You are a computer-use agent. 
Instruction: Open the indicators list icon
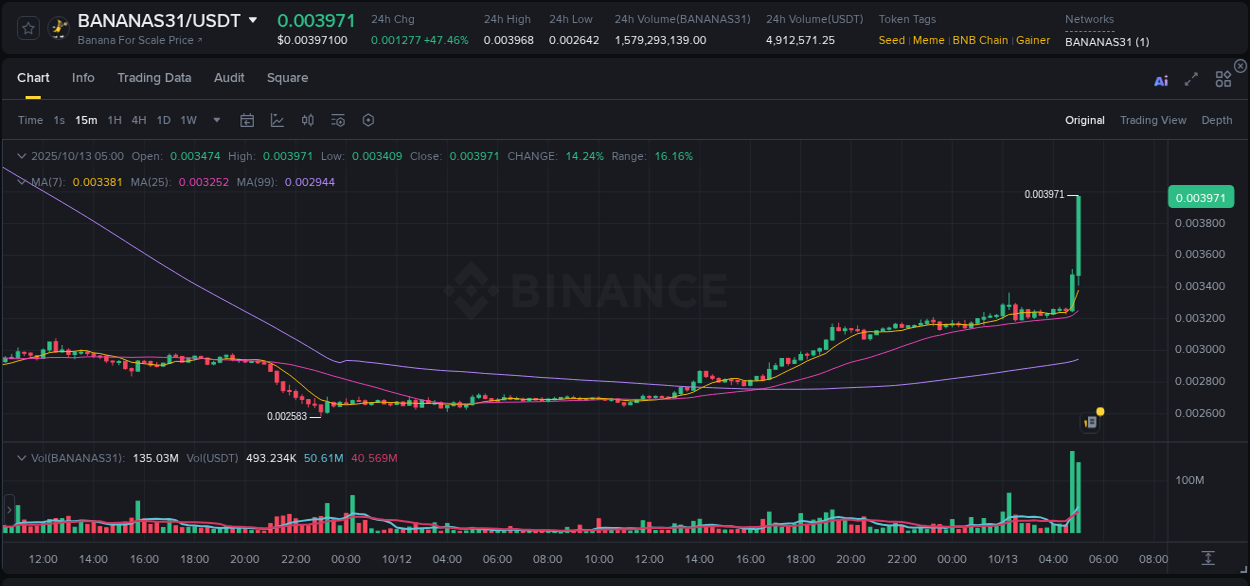338,120
